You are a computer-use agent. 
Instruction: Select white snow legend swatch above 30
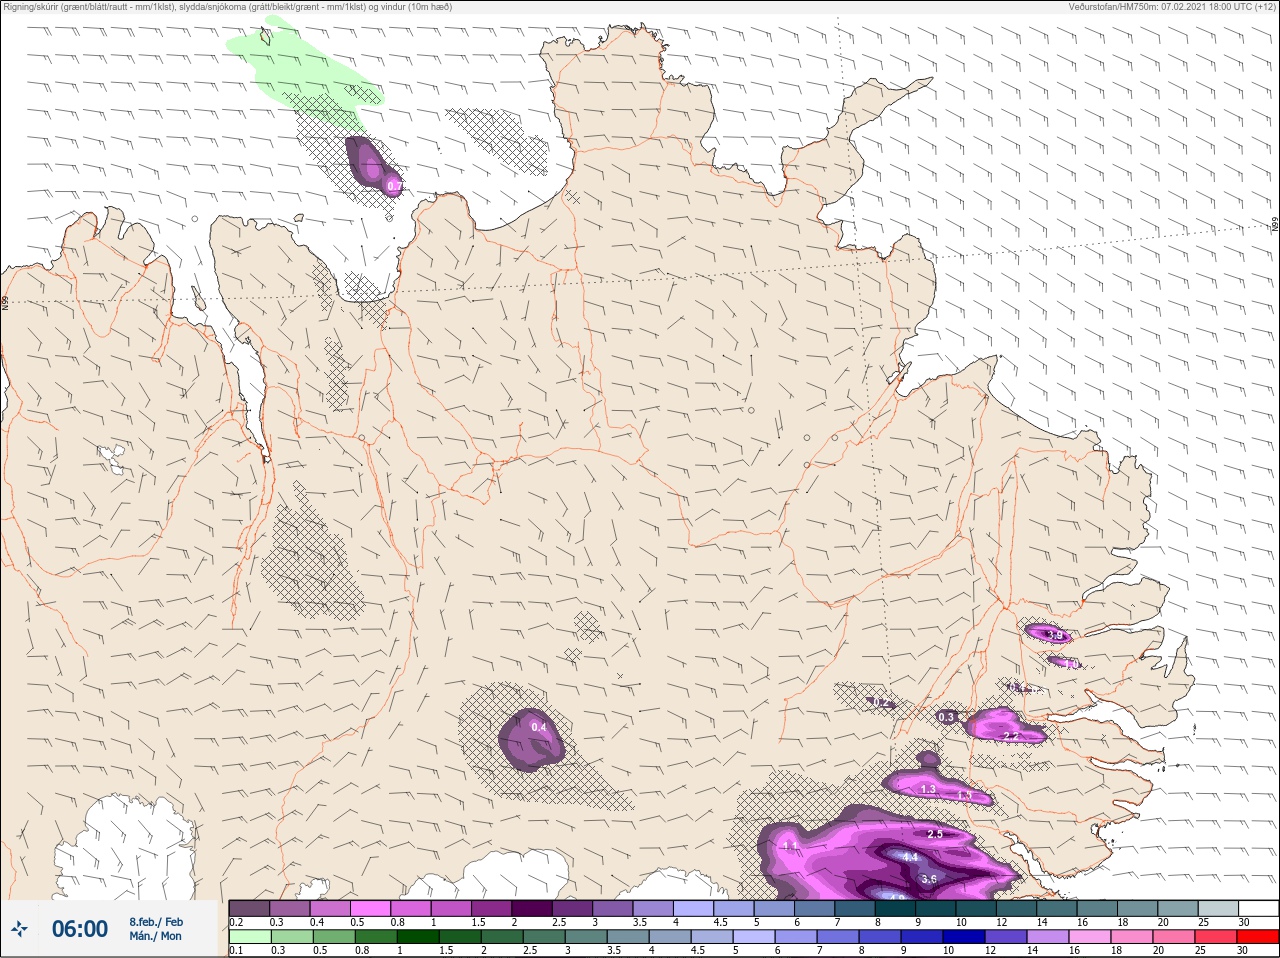1259,908
